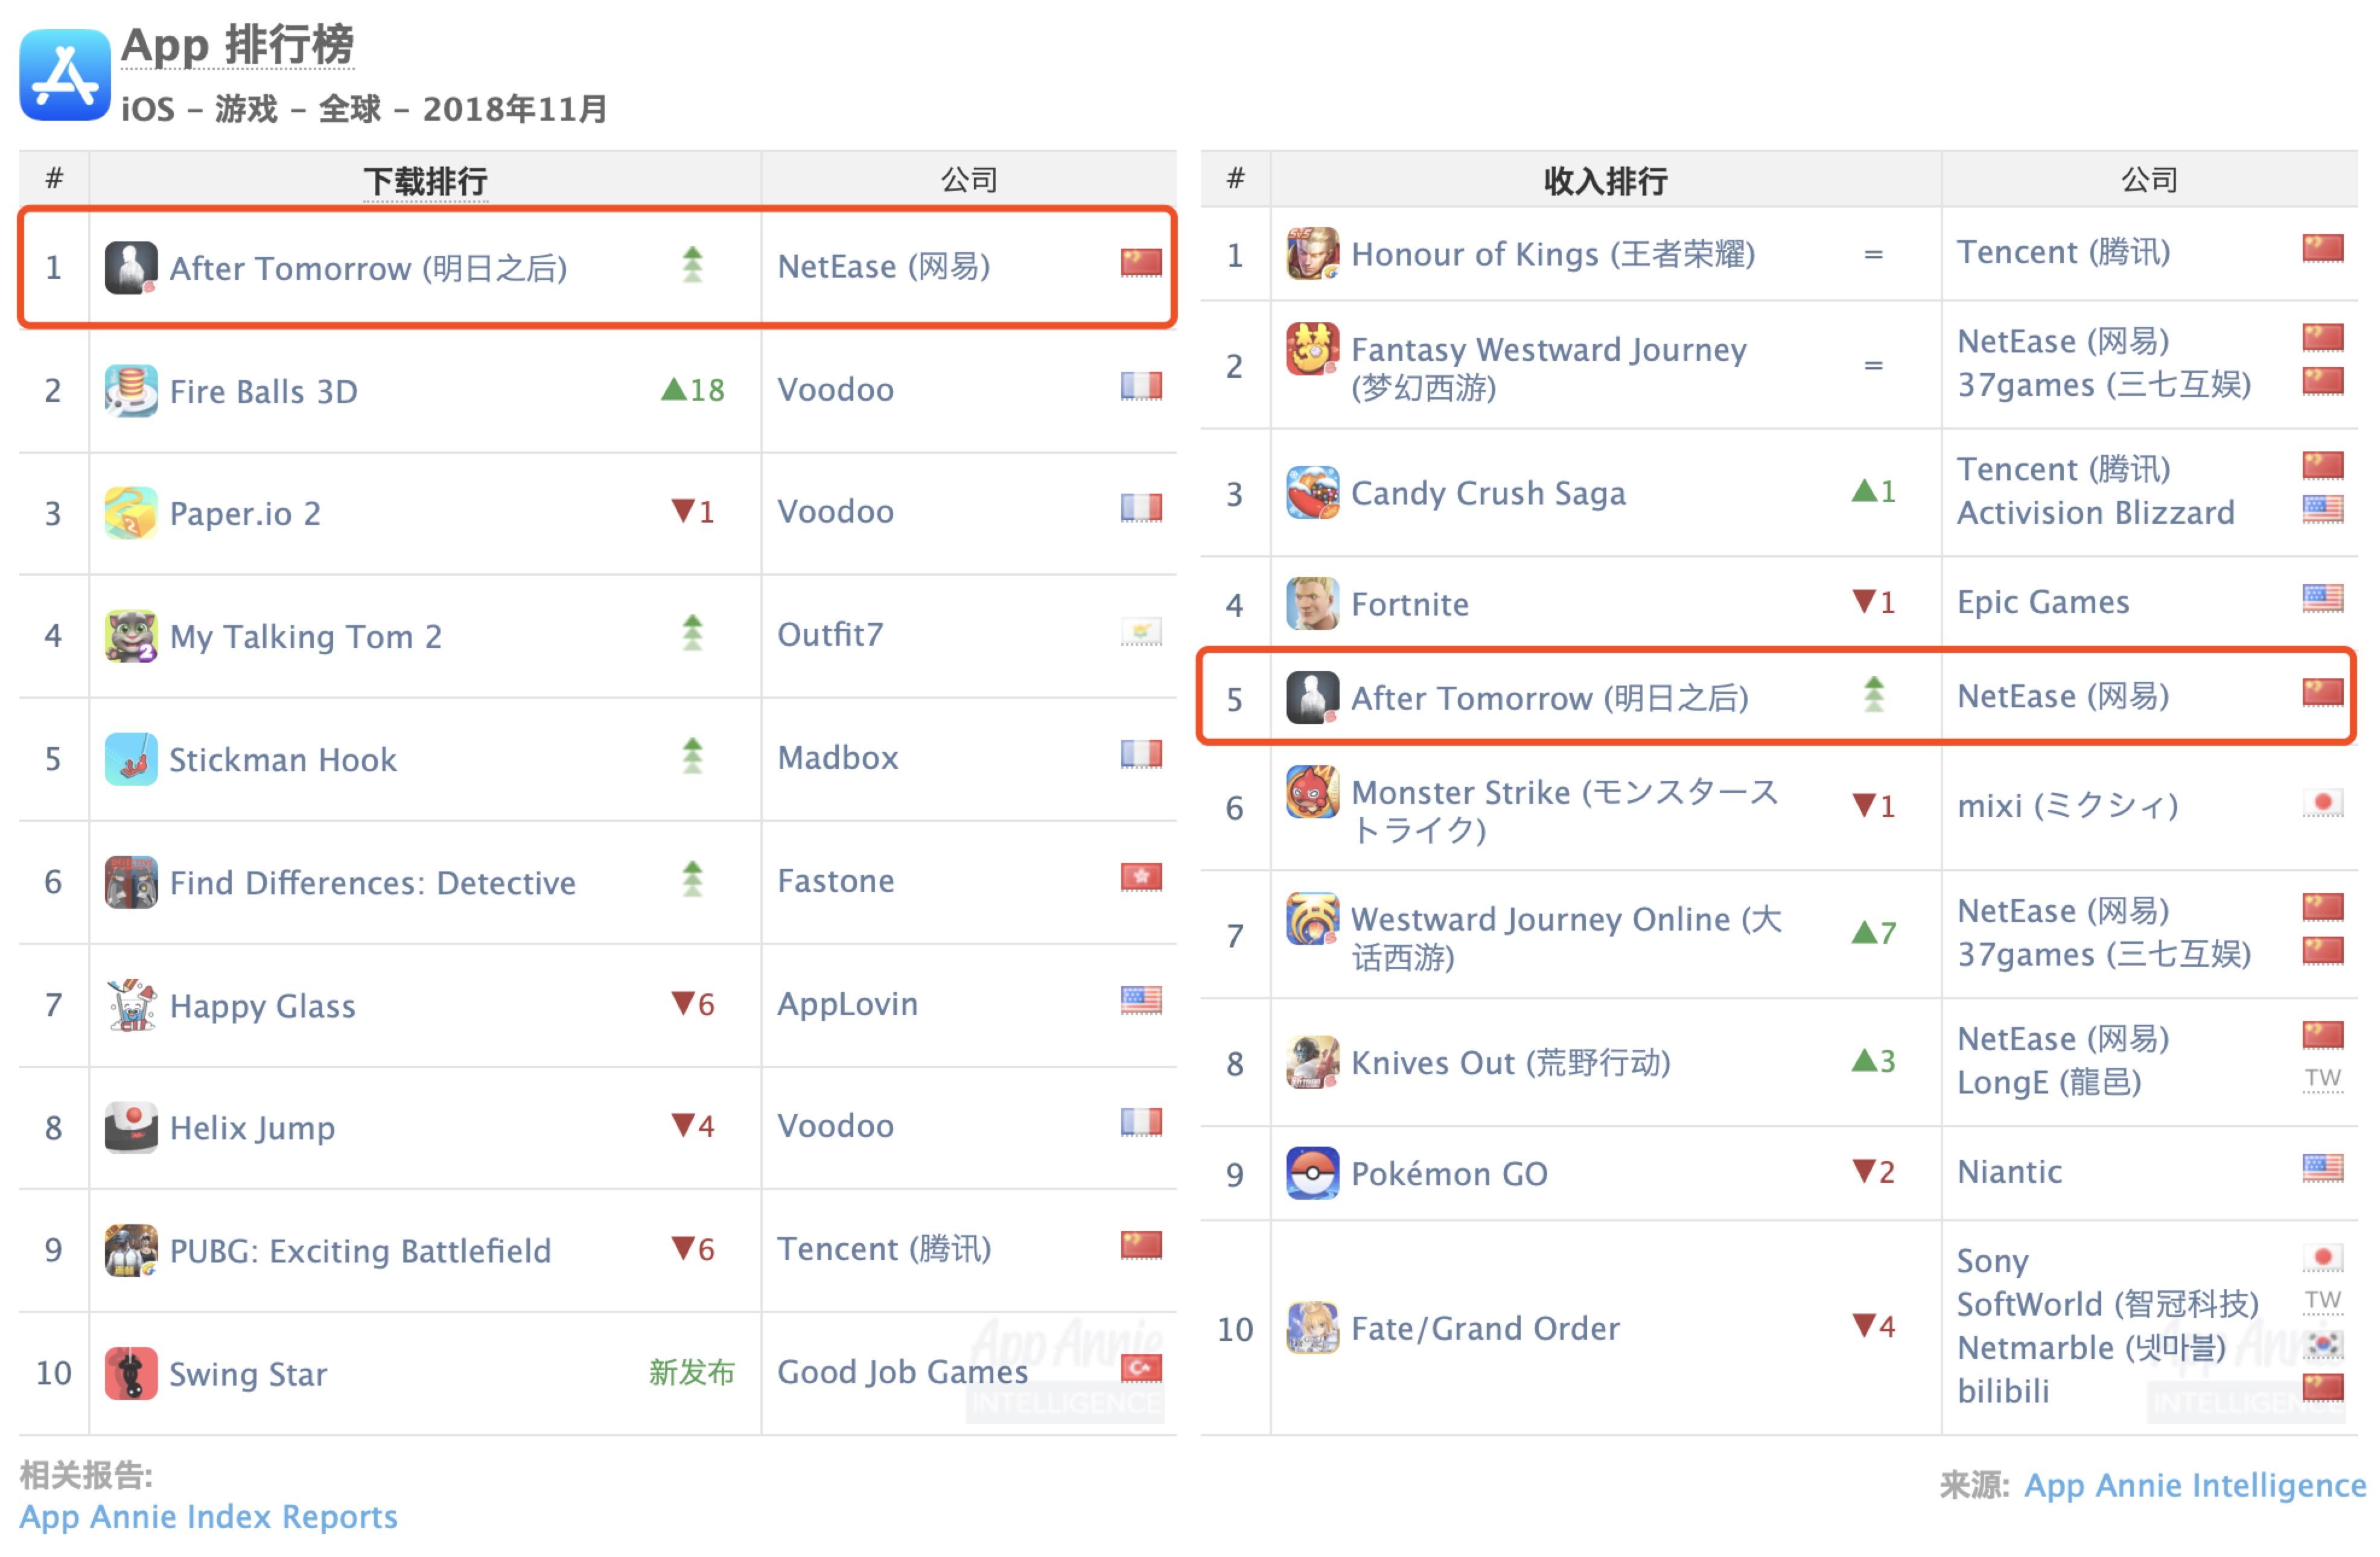Click the China flag beside Fastone

click(1141, 878)
